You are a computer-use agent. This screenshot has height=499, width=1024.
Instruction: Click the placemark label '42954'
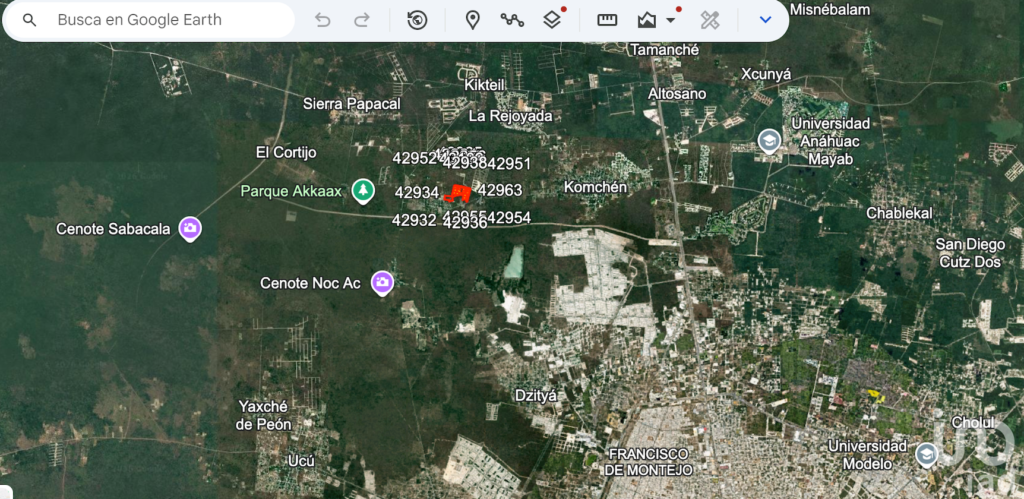pyautogui.click(x=509, y=217)
